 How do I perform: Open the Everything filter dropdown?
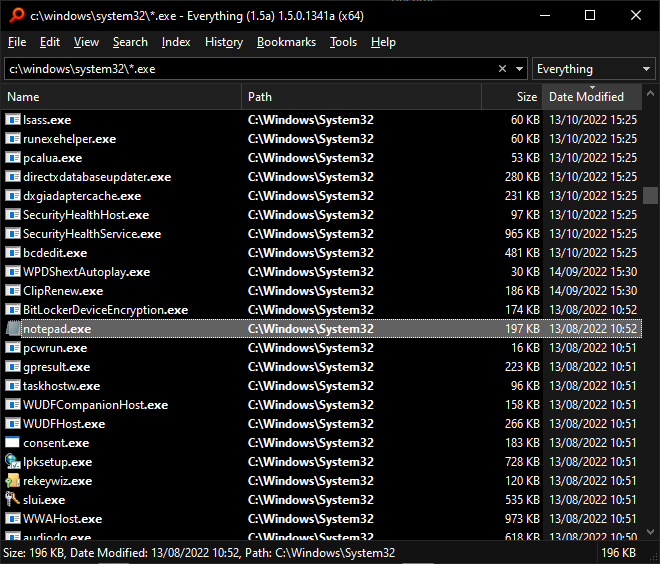point(593,69)
